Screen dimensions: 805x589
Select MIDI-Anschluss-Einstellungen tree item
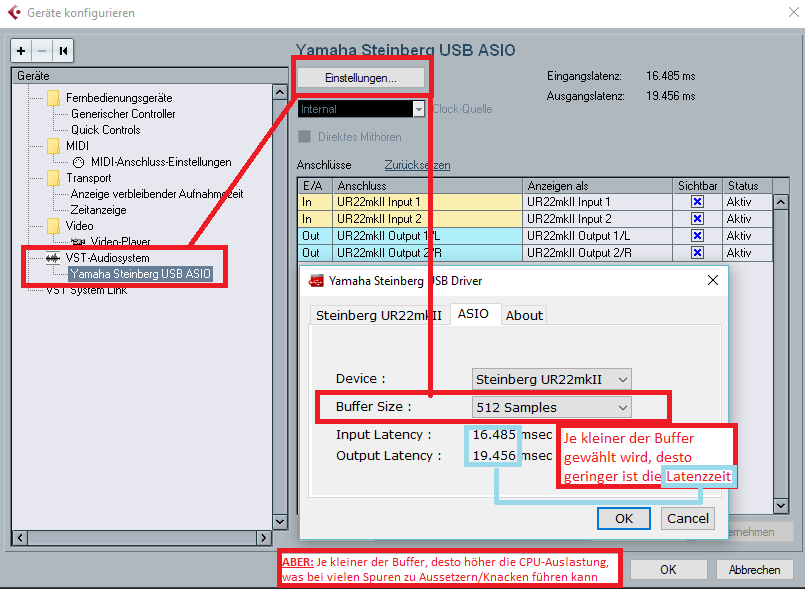pyautogui.click(x=161, y=162)
